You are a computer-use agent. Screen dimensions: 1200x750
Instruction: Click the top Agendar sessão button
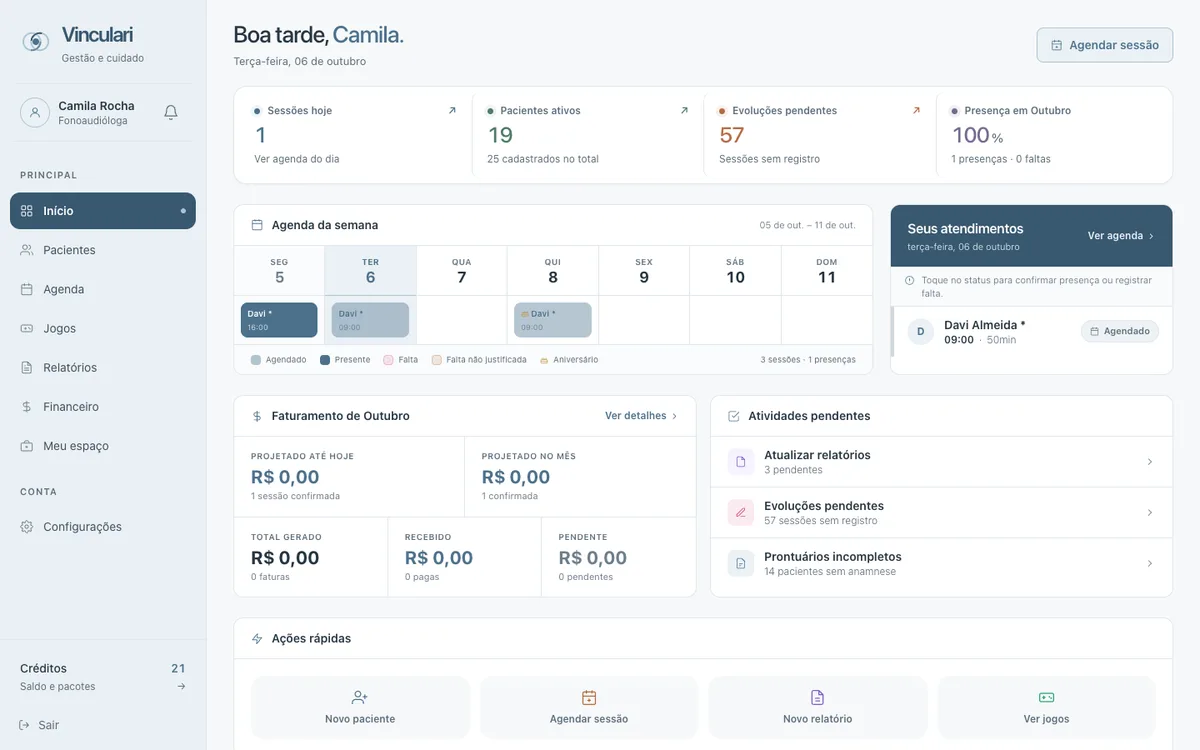tap(1105, 45)
